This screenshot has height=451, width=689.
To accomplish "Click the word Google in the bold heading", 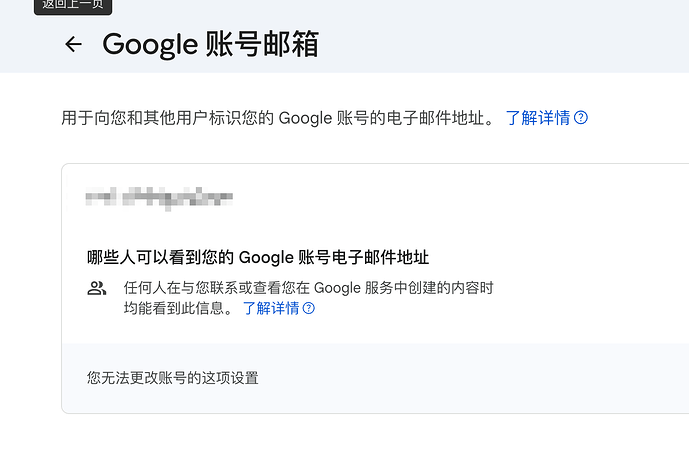I will tap(266, 258).
